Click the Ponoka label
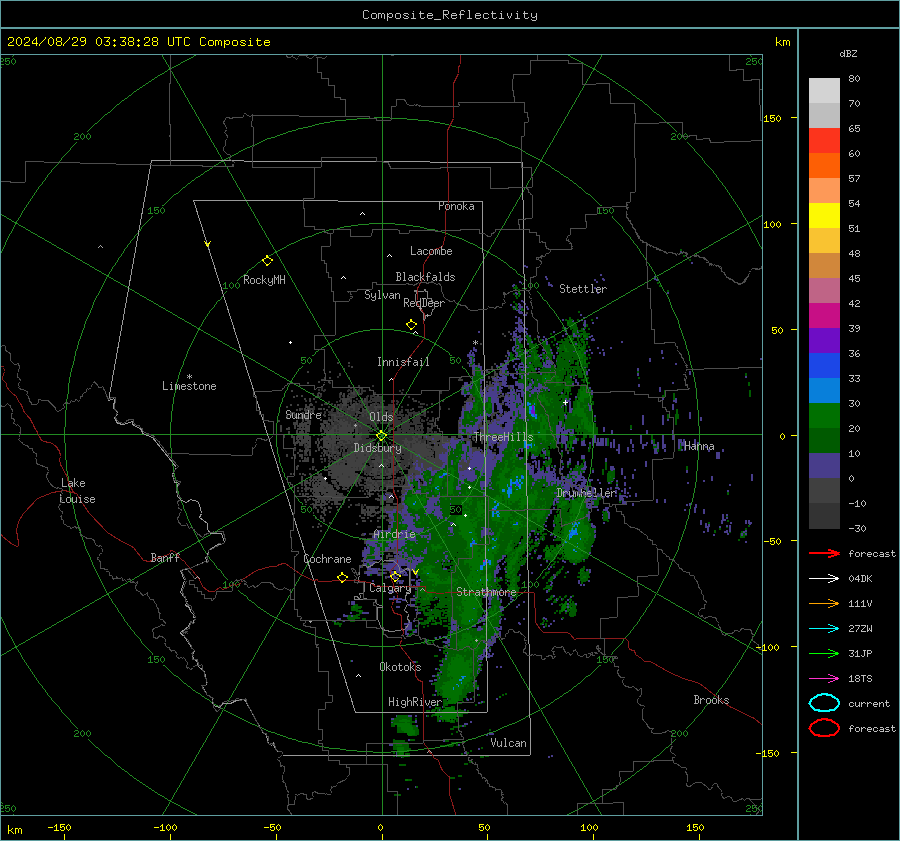 [456, 206]
